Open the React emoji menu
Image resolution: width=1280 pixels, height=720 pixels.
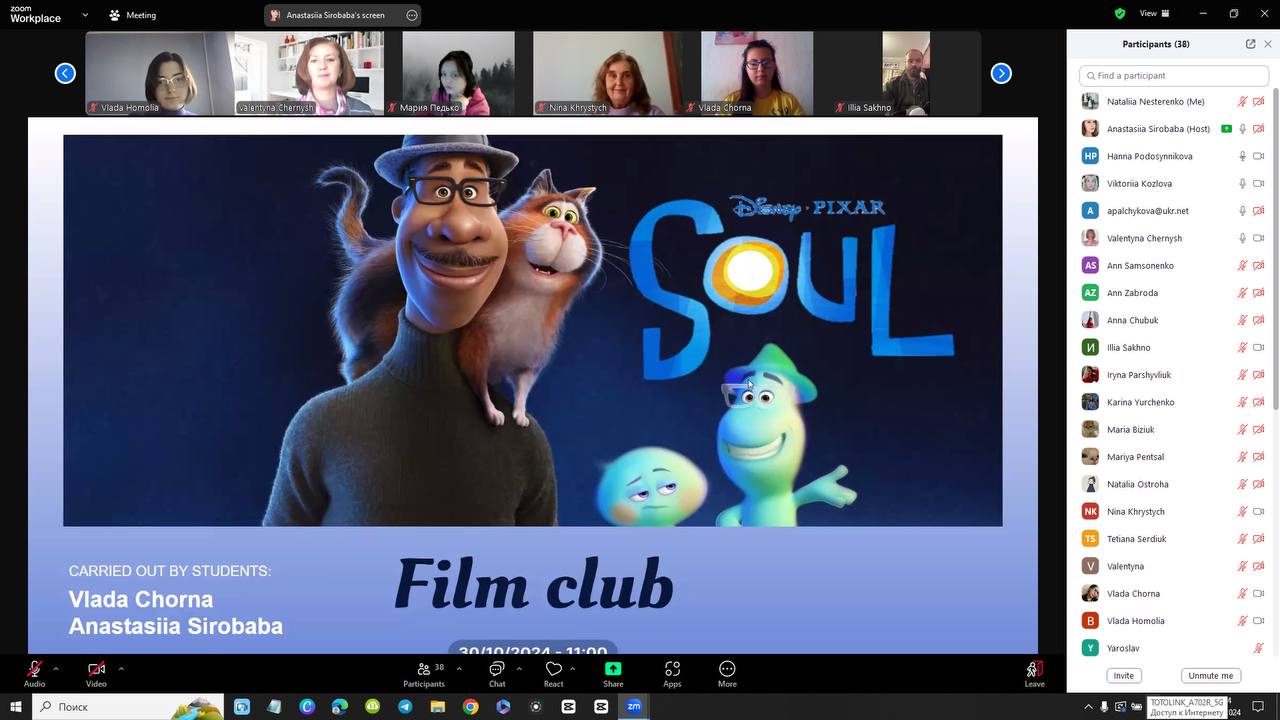(553, 670)
